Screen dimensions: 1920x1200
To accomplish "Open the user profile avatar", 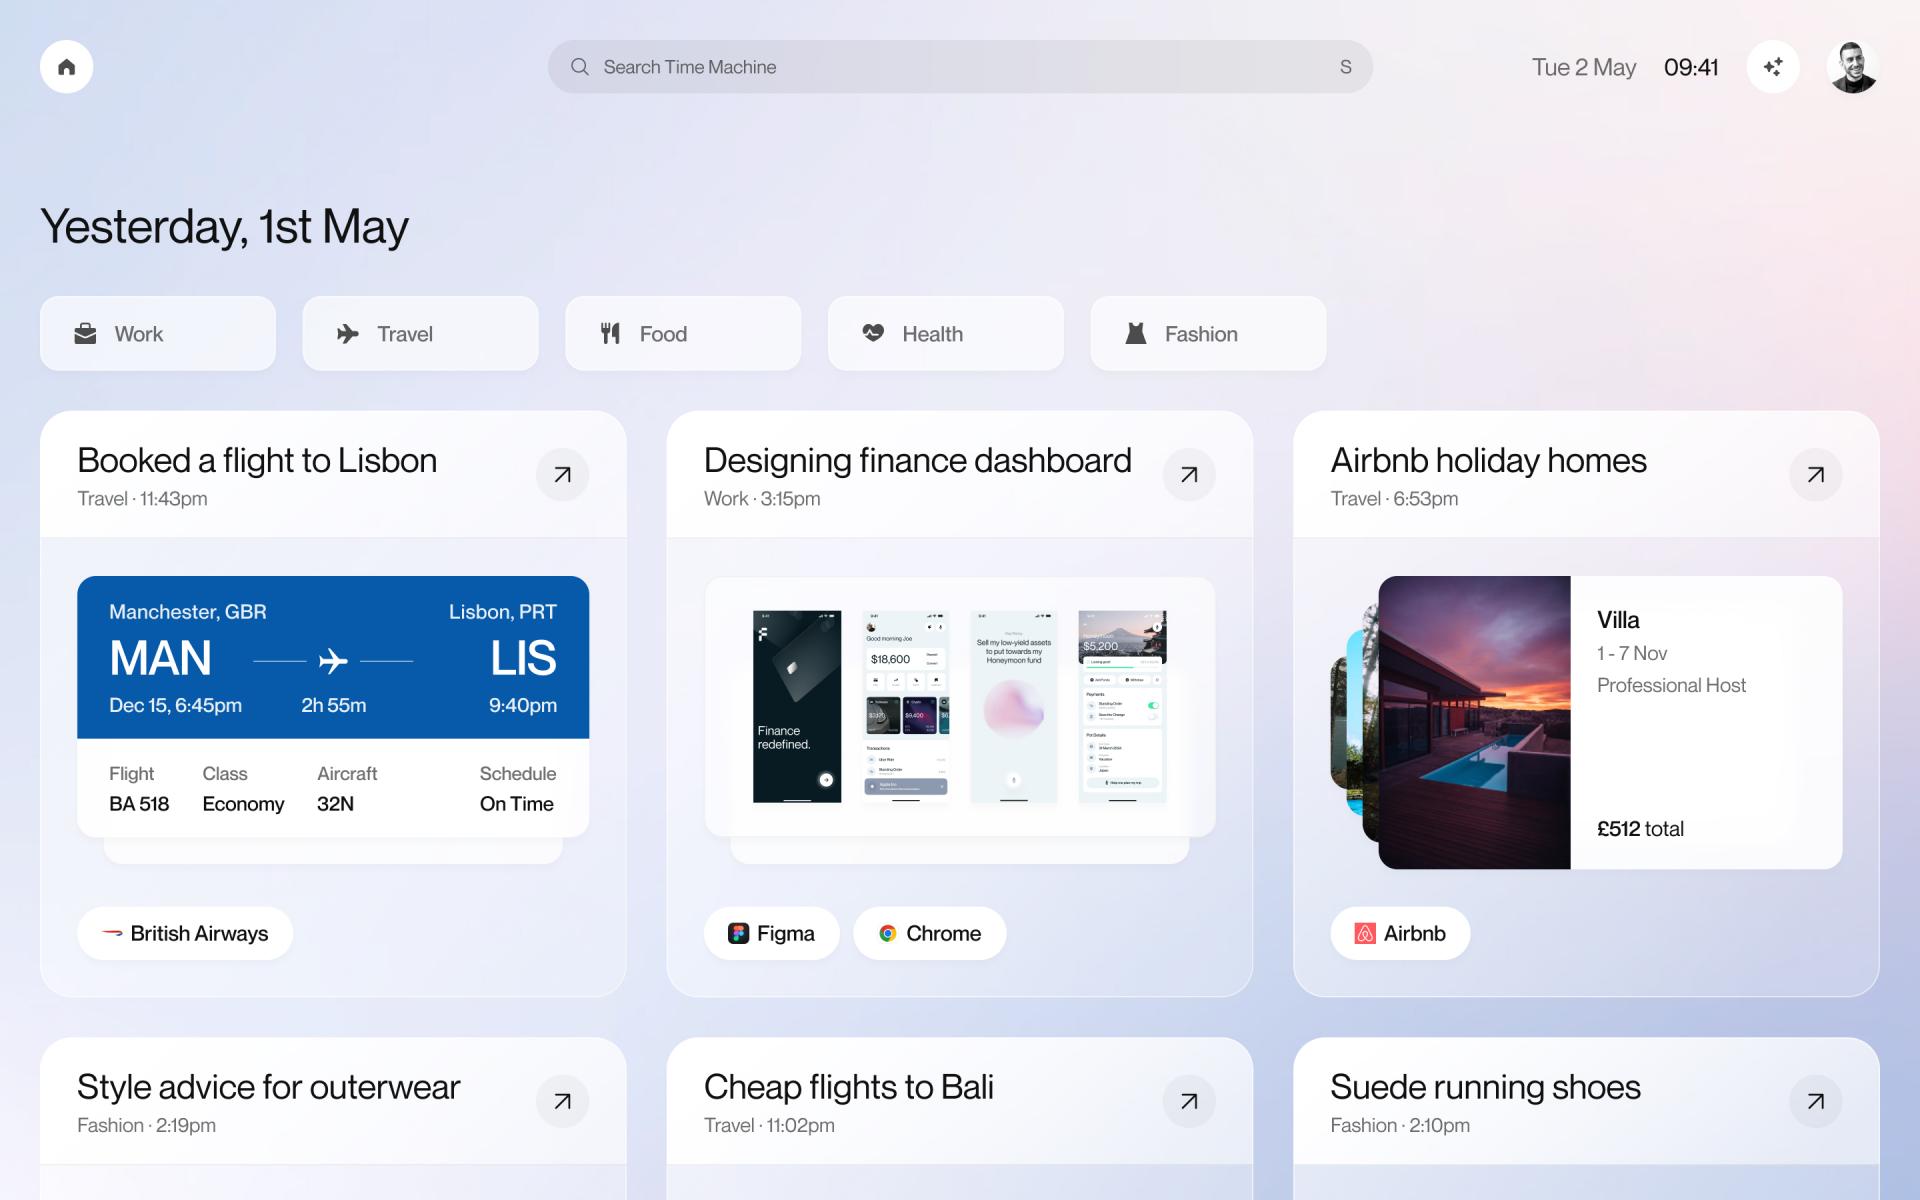I will [1852, 67].
